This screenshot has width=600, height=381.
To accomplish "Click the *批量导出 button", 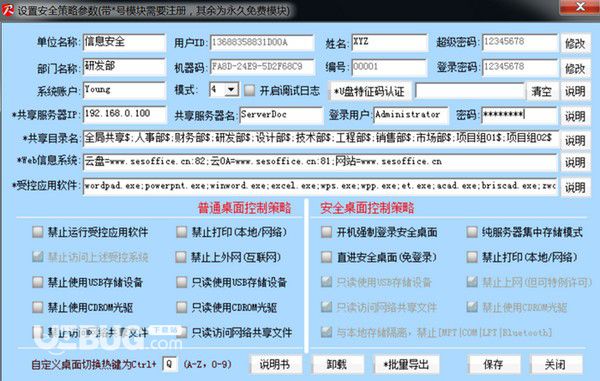I will [x=406, y=364].
